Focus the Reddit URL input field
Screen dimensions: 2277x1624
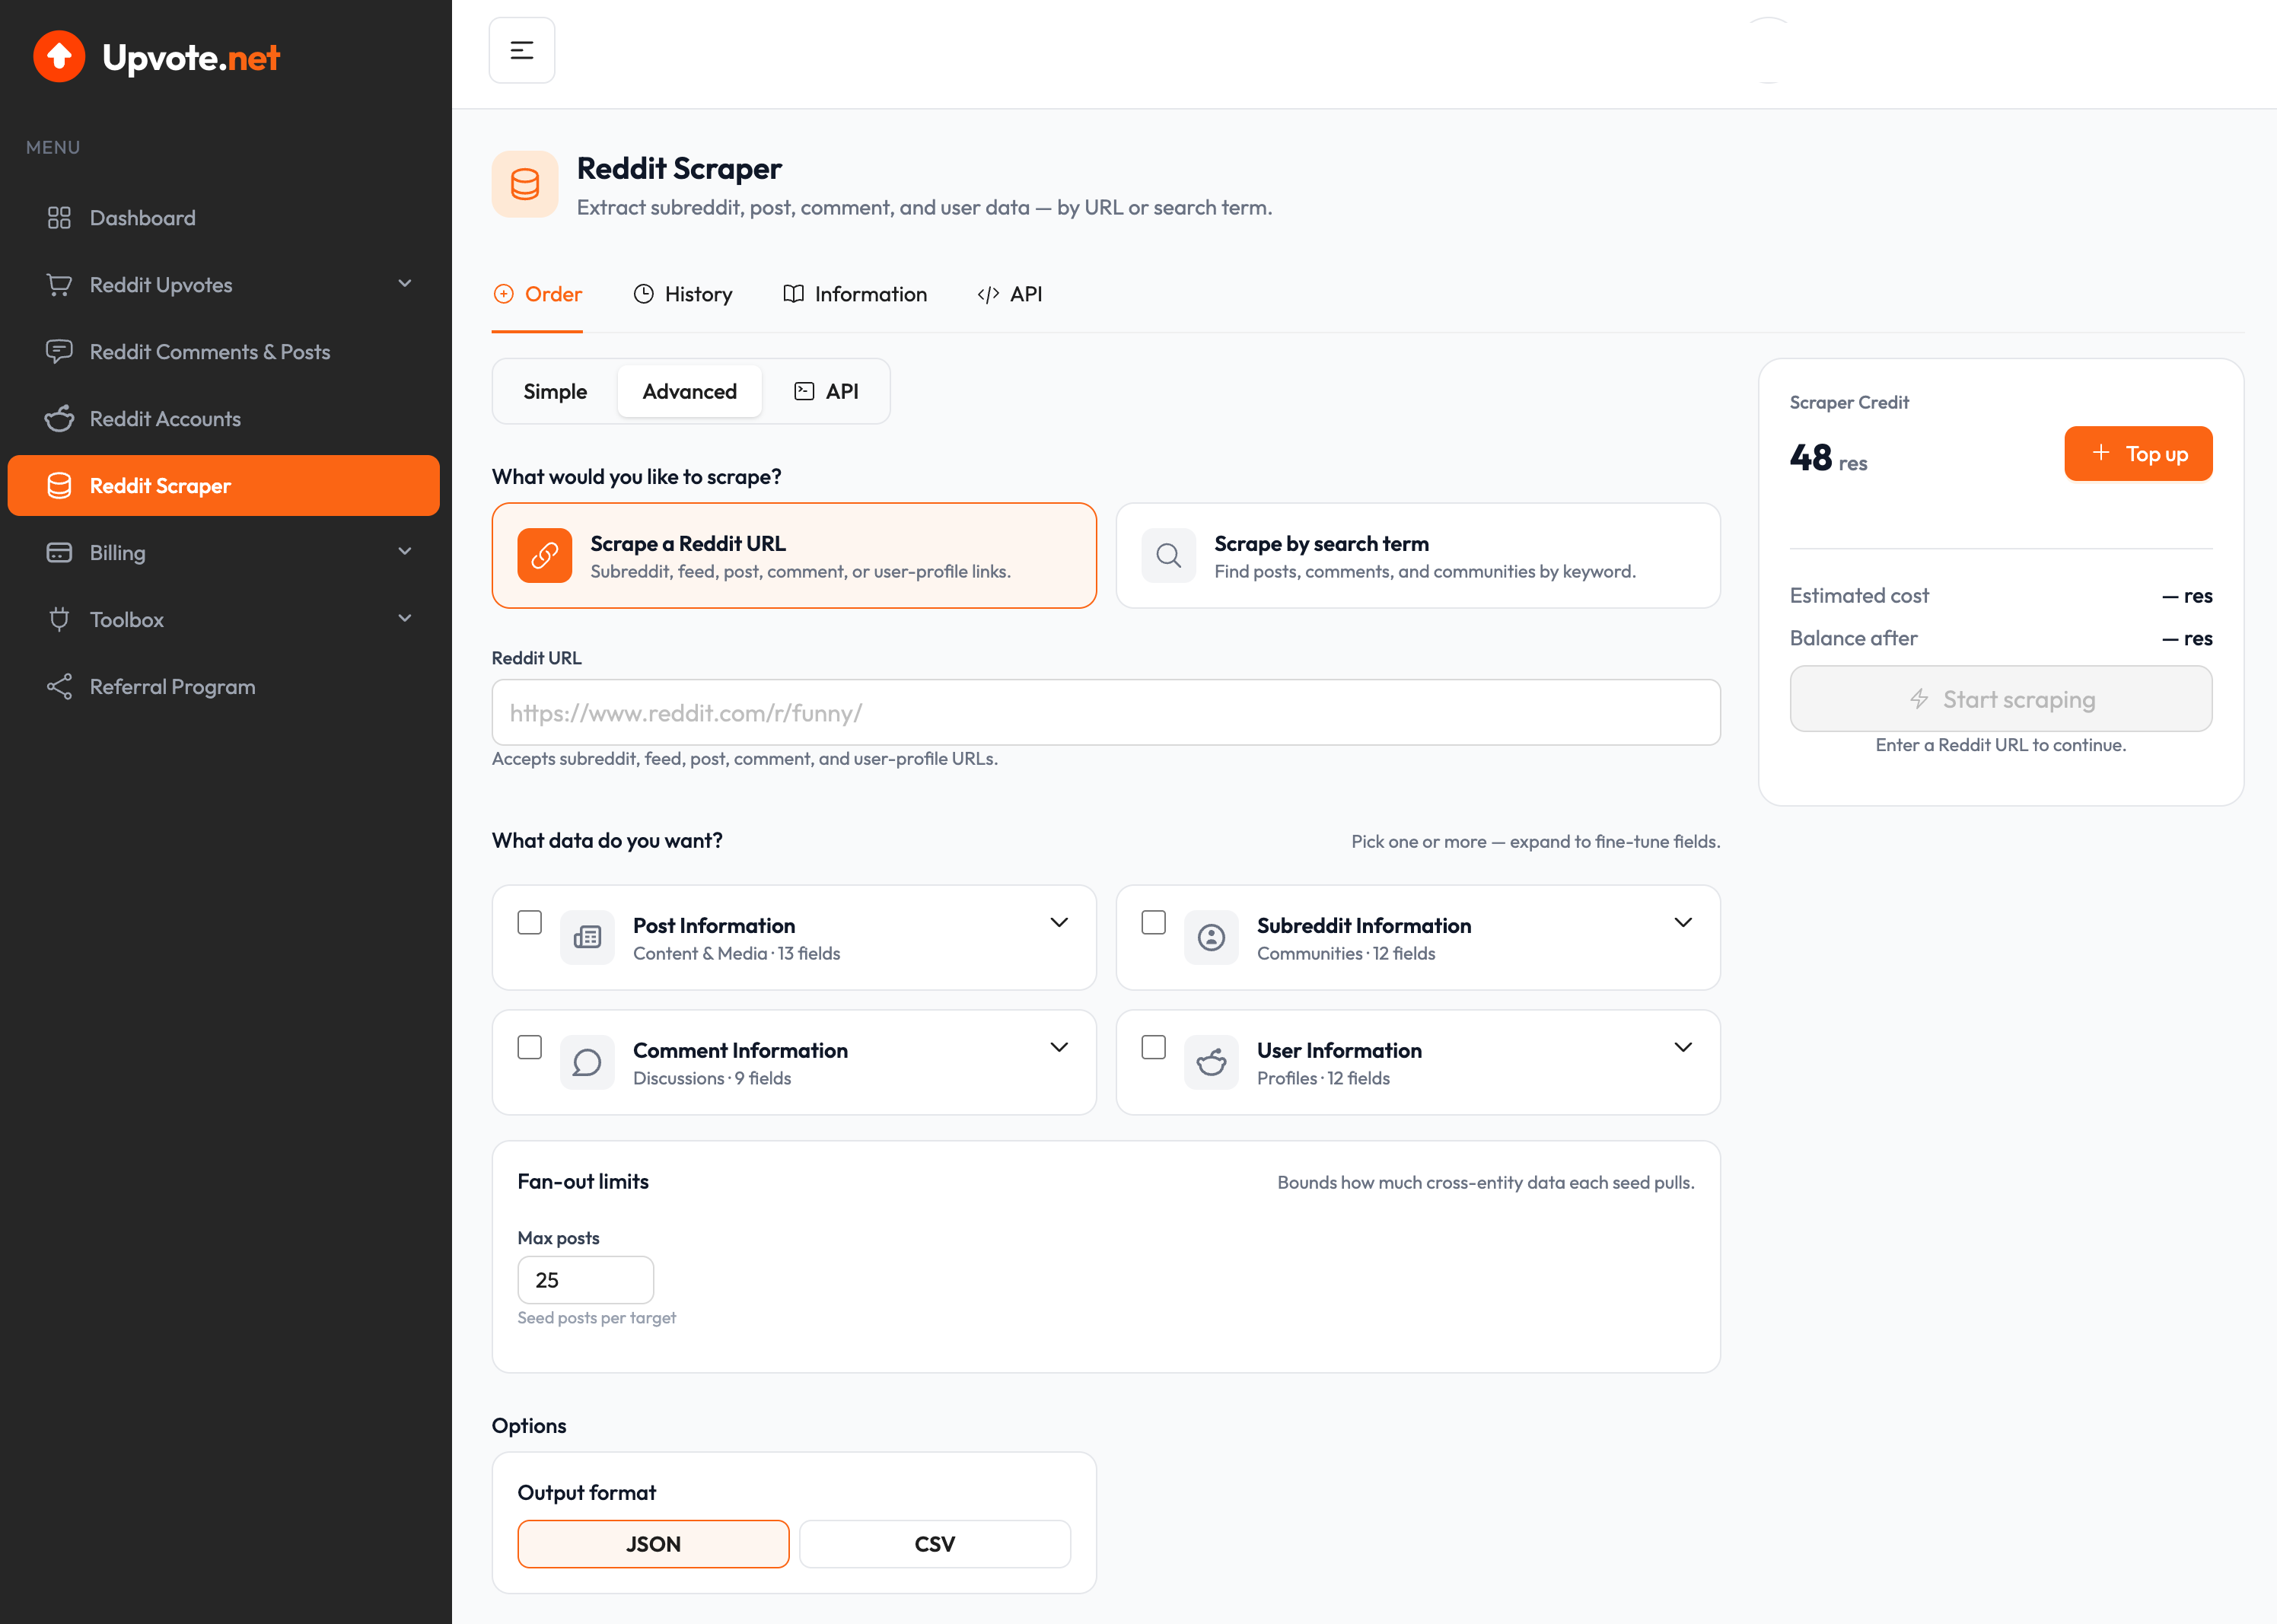[1106, 713]
